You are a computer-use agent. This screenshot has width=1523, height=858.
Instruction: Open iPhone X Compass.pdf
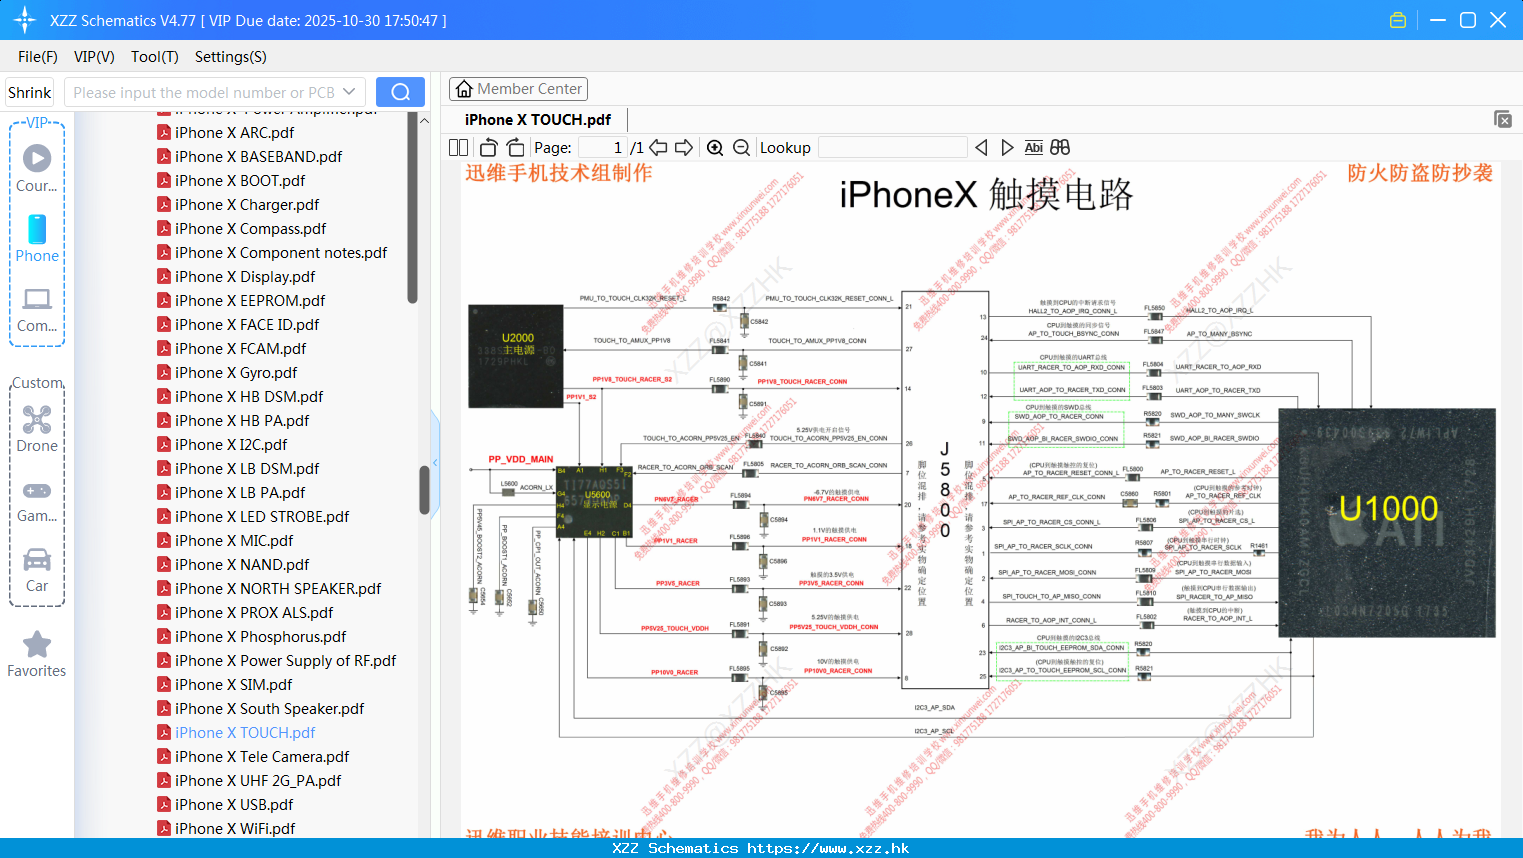coord(250,228)
